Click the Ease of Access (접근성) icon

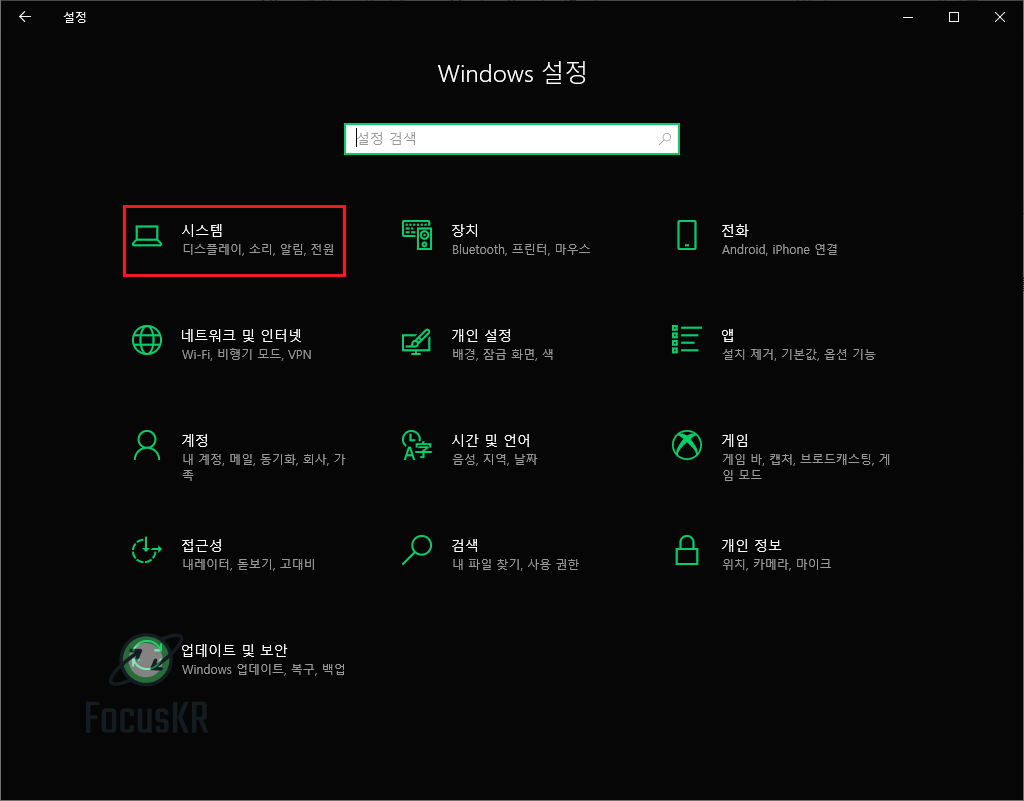point(147,550)
